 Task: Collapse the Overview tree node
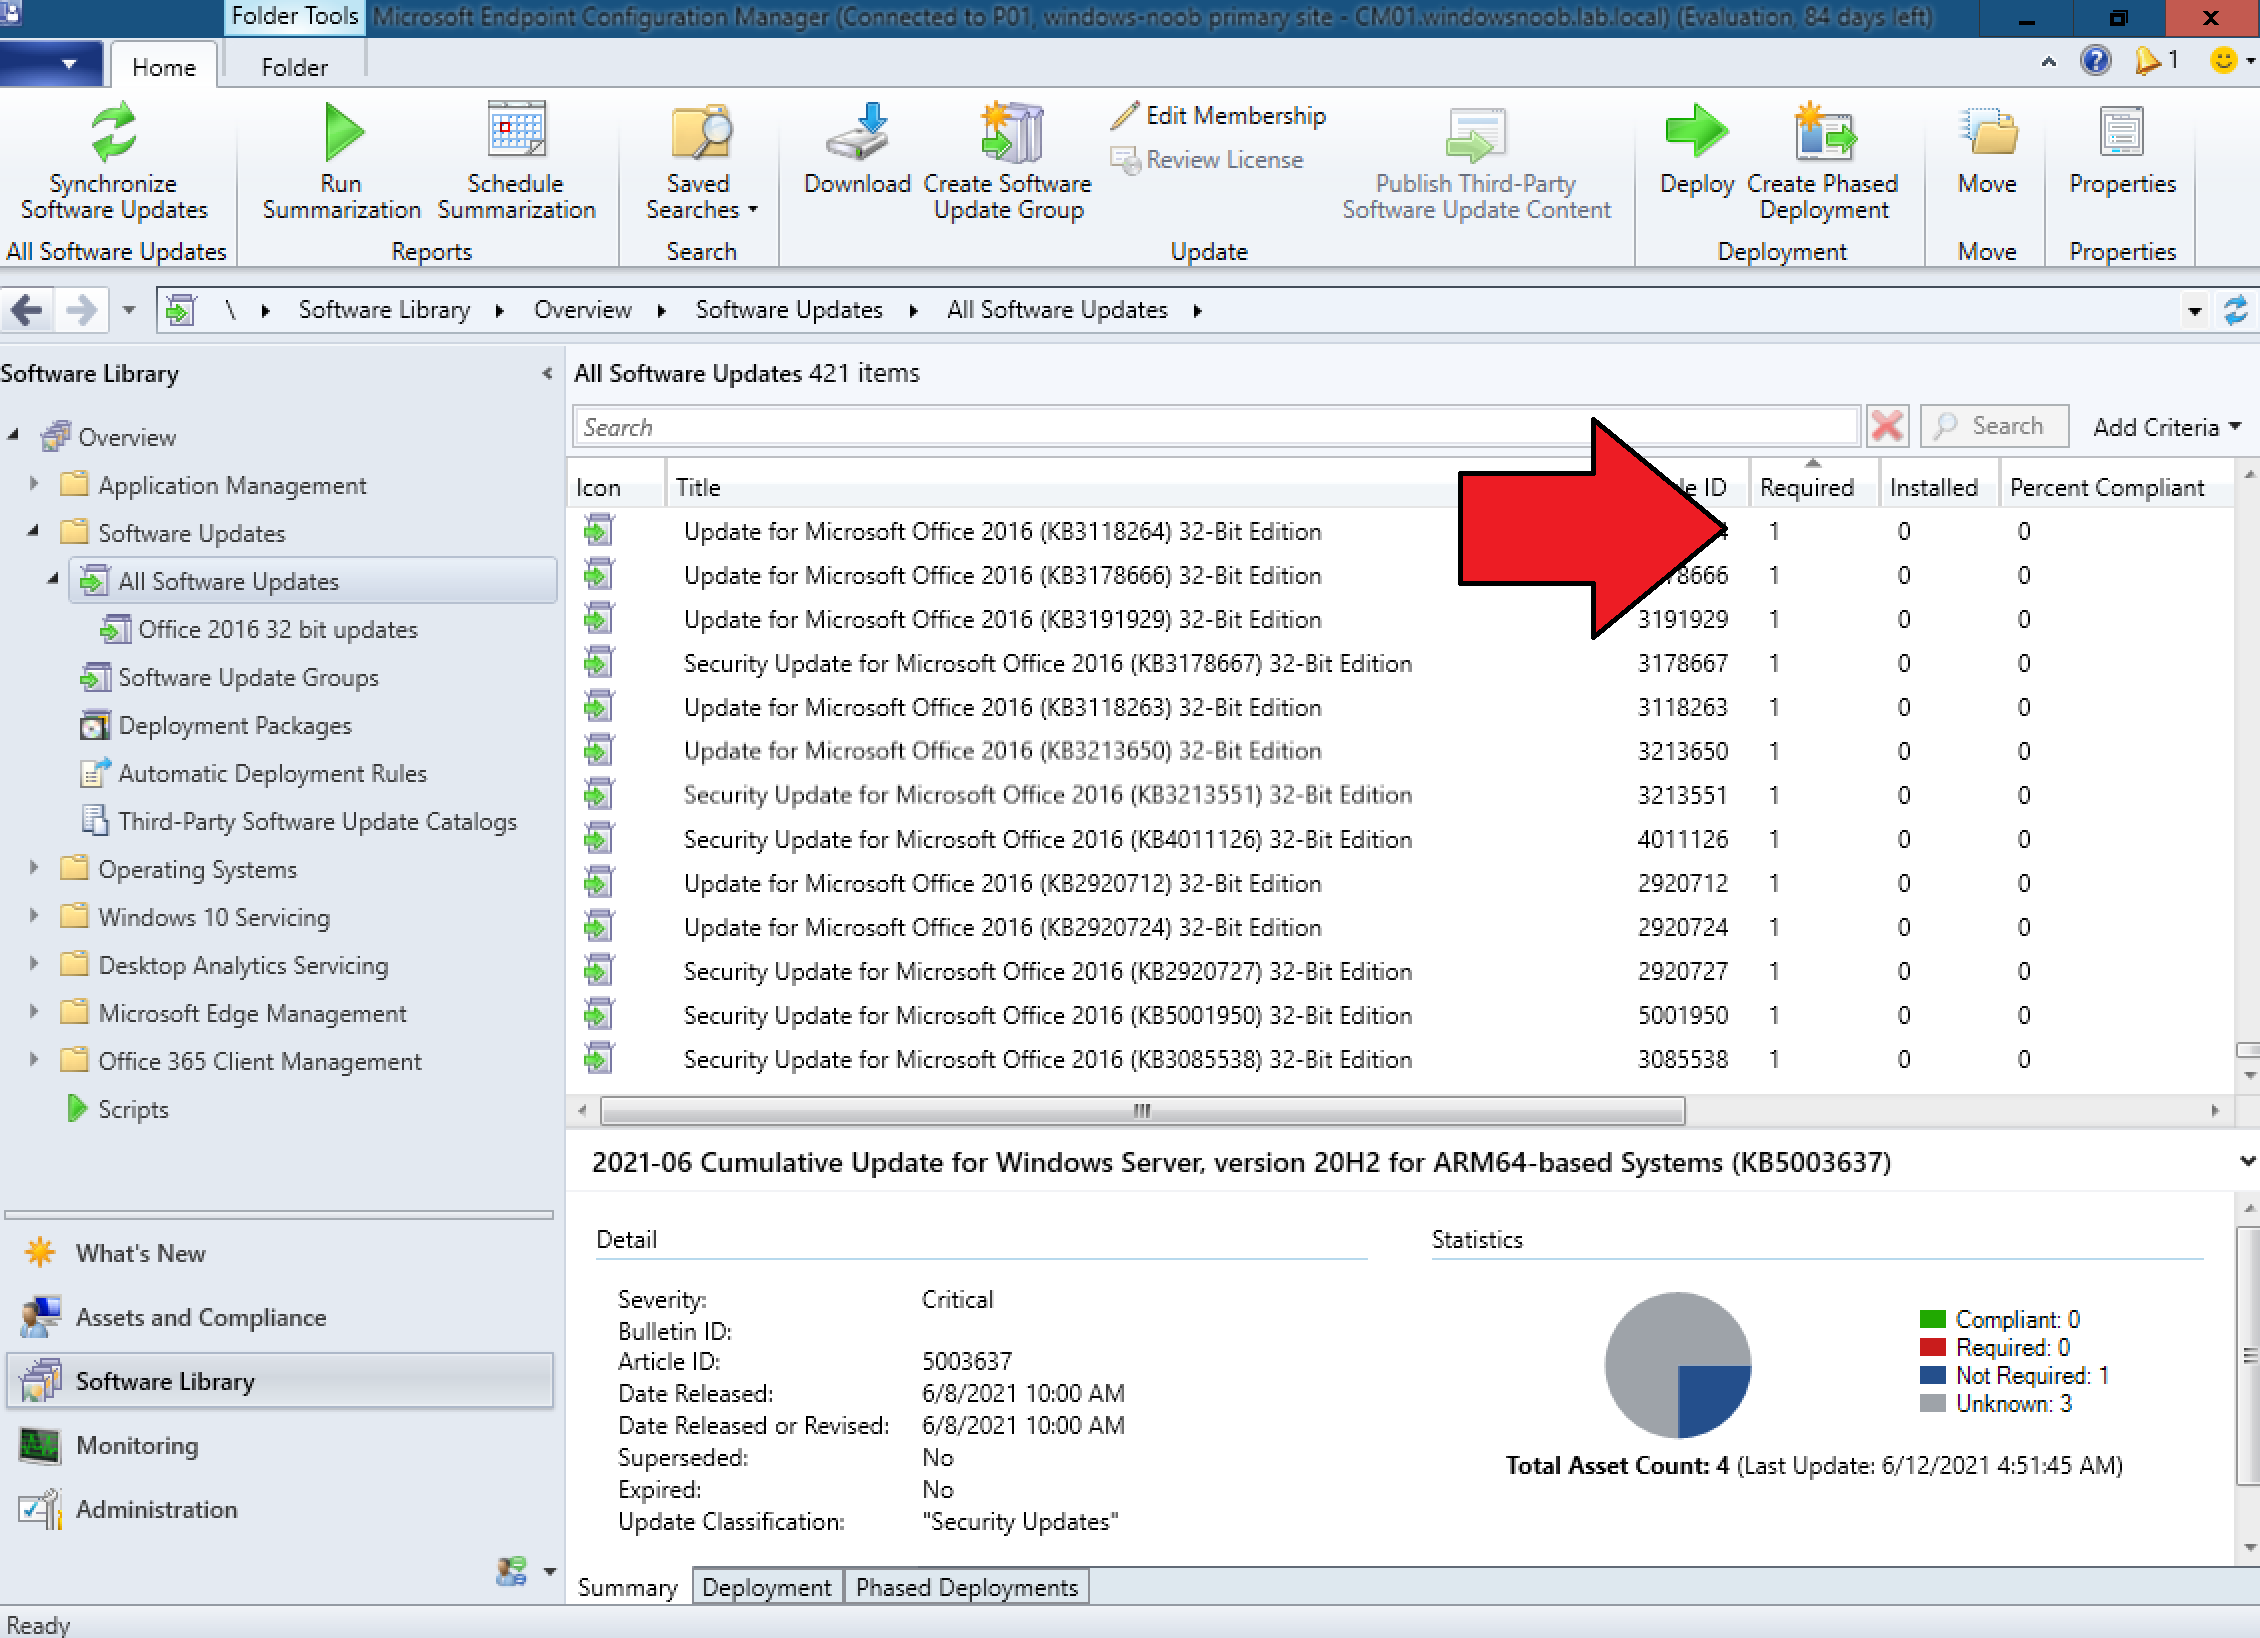(x=13, y=435)
